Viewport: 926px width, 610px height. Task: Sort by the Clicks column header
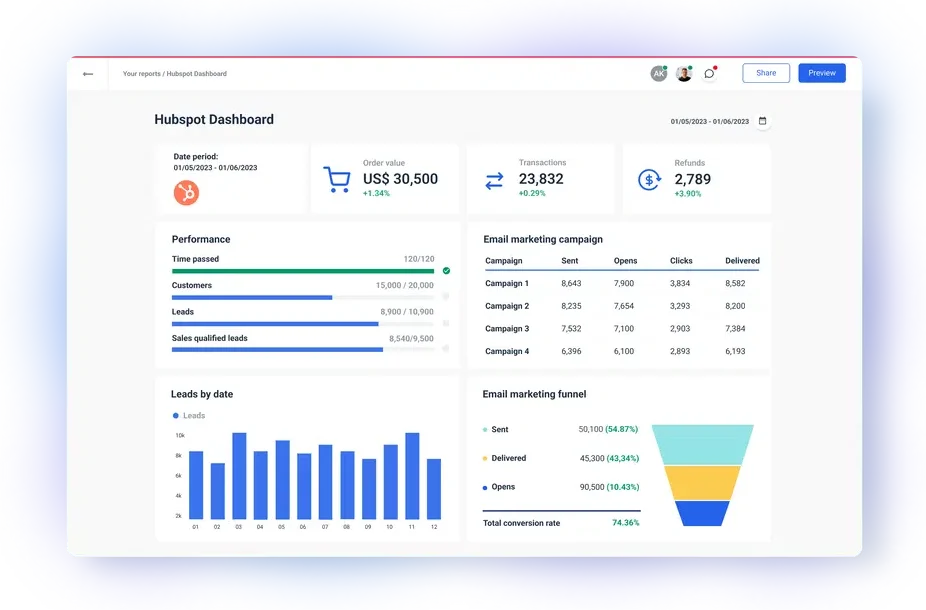pyautogui.click(x=681, y=260)
